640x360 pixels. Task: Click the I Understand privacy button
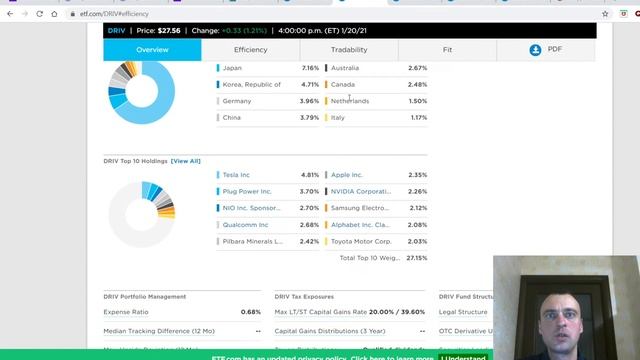463,357
